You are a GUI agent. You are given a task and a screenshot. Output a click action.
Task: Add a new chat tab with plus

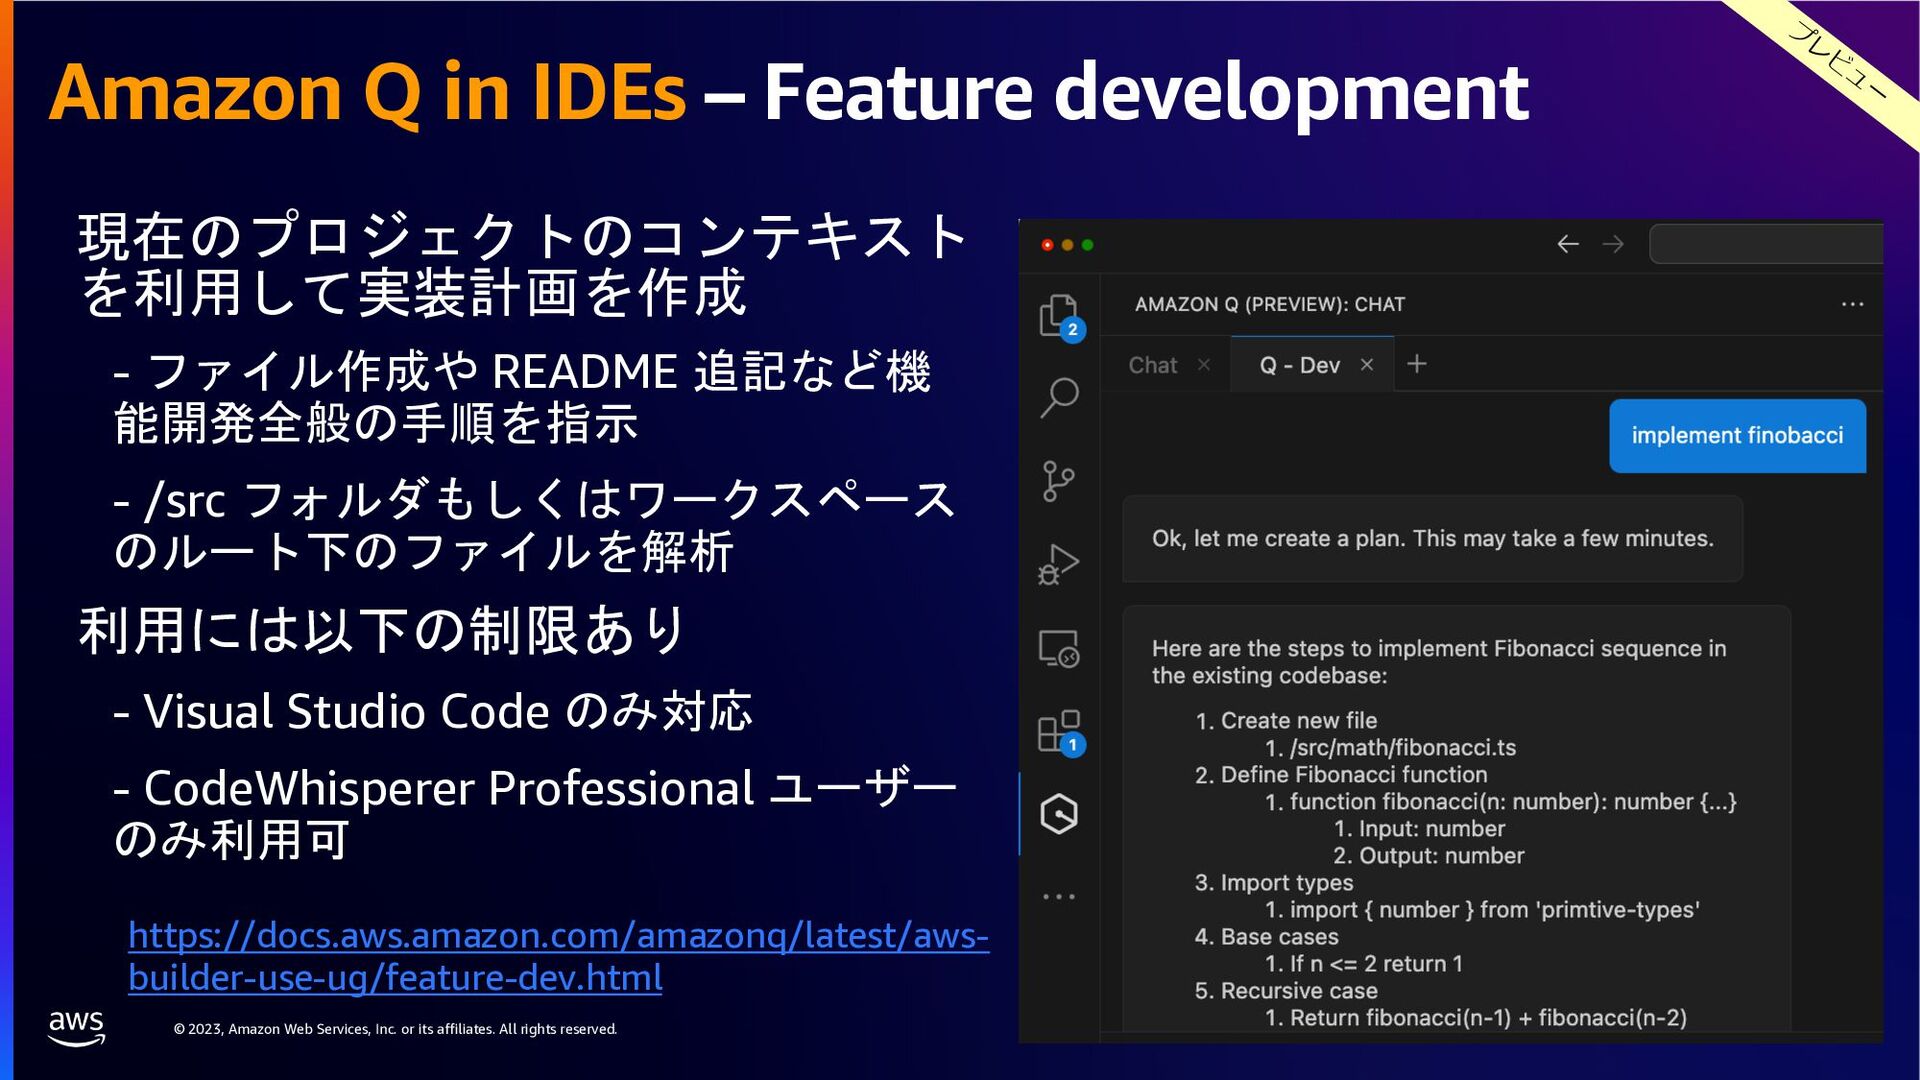1417,364
